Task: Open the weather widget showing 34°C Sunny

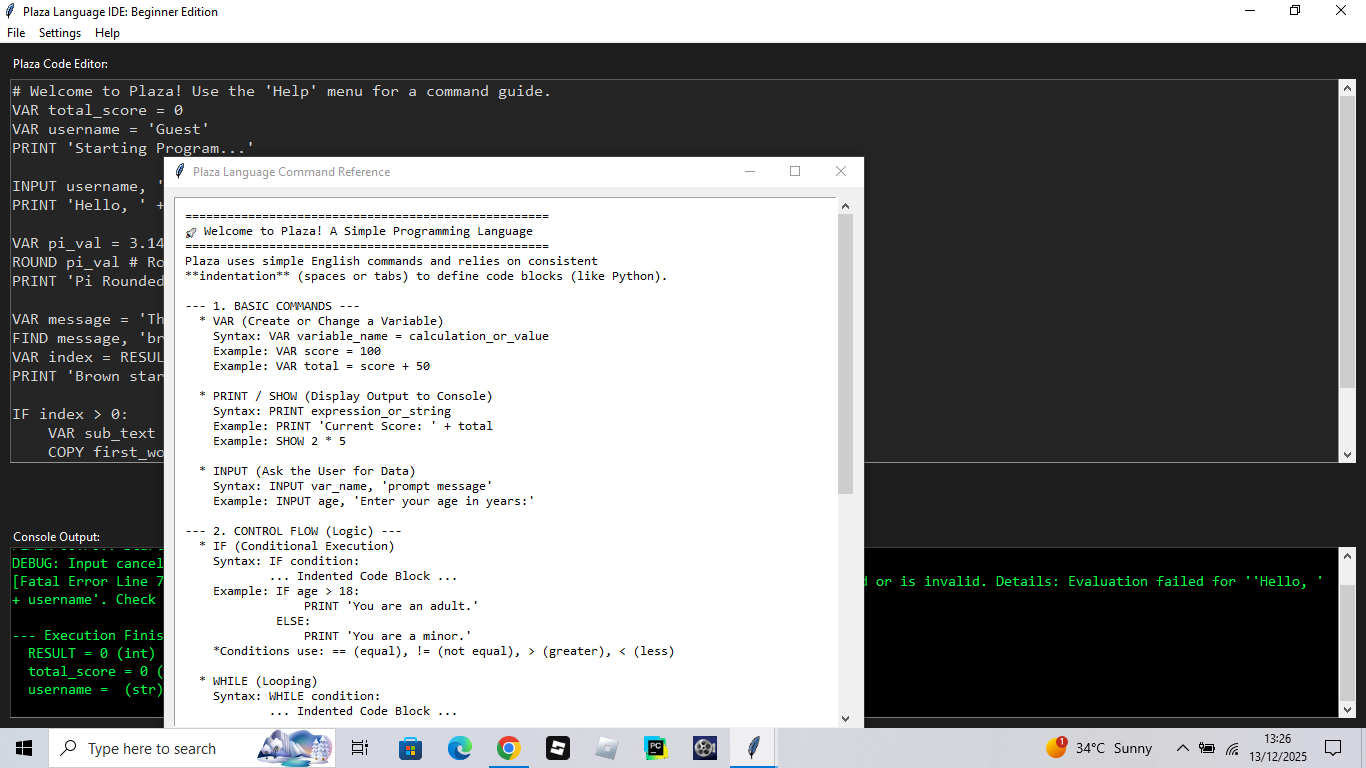Action: coord(1099,748)
